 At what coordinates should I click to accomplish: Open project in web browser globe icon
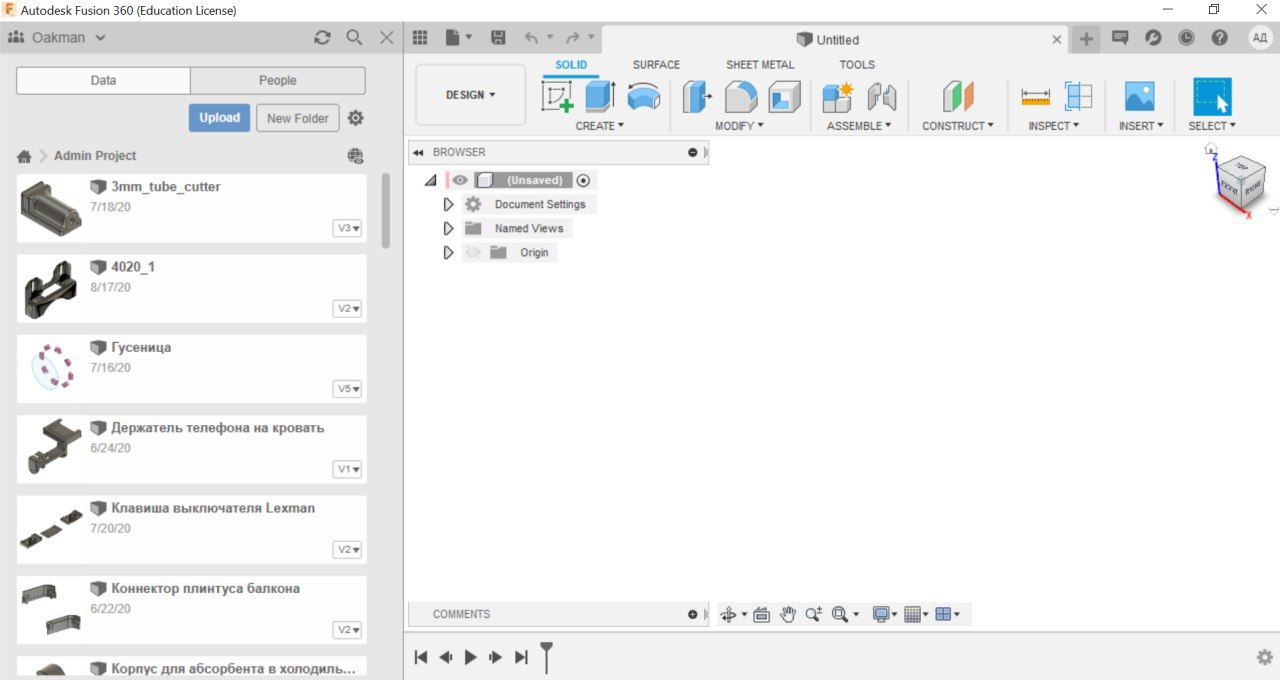[355, 156]
